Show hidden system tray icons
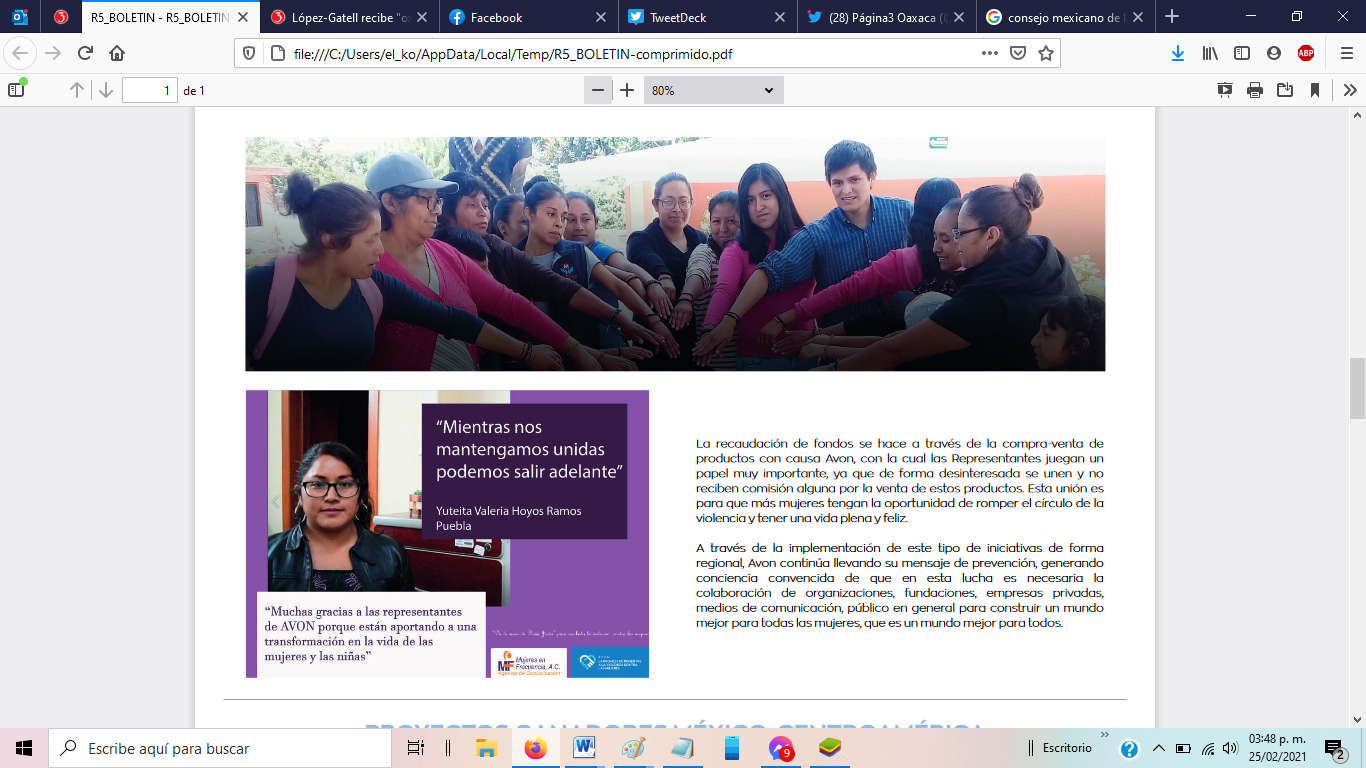The image size is (1366, 768). pos(1159,748)
